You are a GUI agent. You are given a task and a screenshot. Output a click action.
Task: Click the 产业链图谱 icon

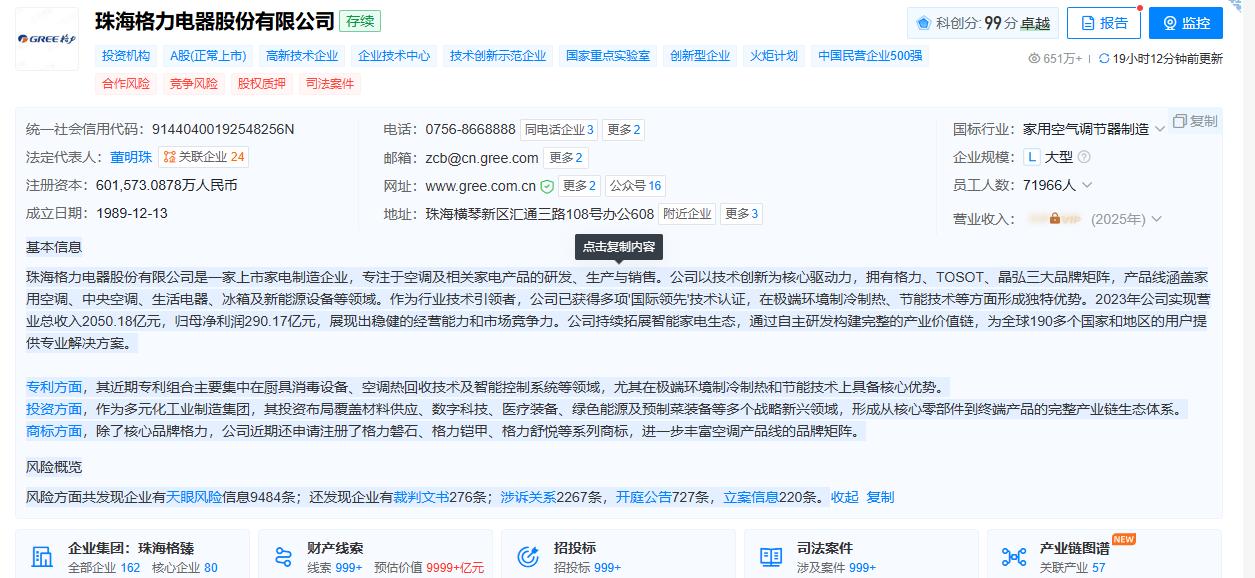click(x=1014, y=557)
